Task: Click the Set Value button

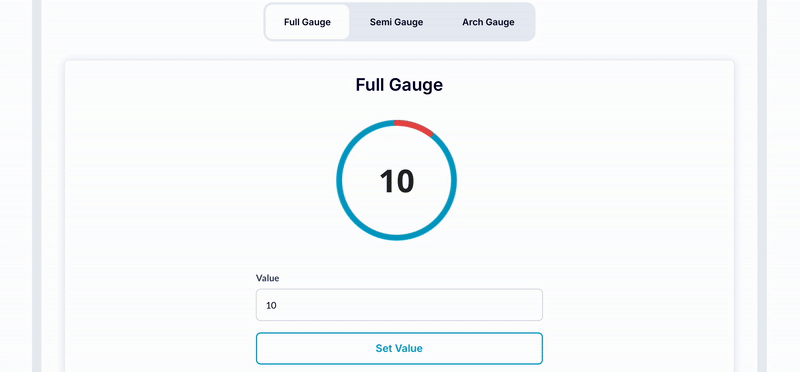Action: coord(399,349)
